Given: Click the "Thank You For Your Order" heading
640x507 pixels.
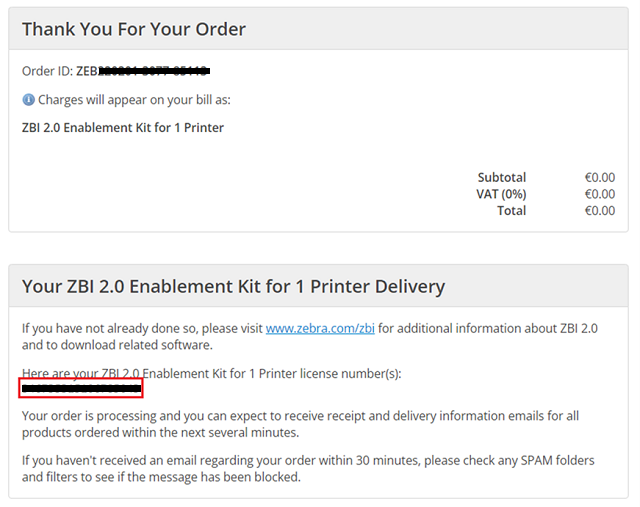Looking at the screenshot, I should [x=134, y=29].
